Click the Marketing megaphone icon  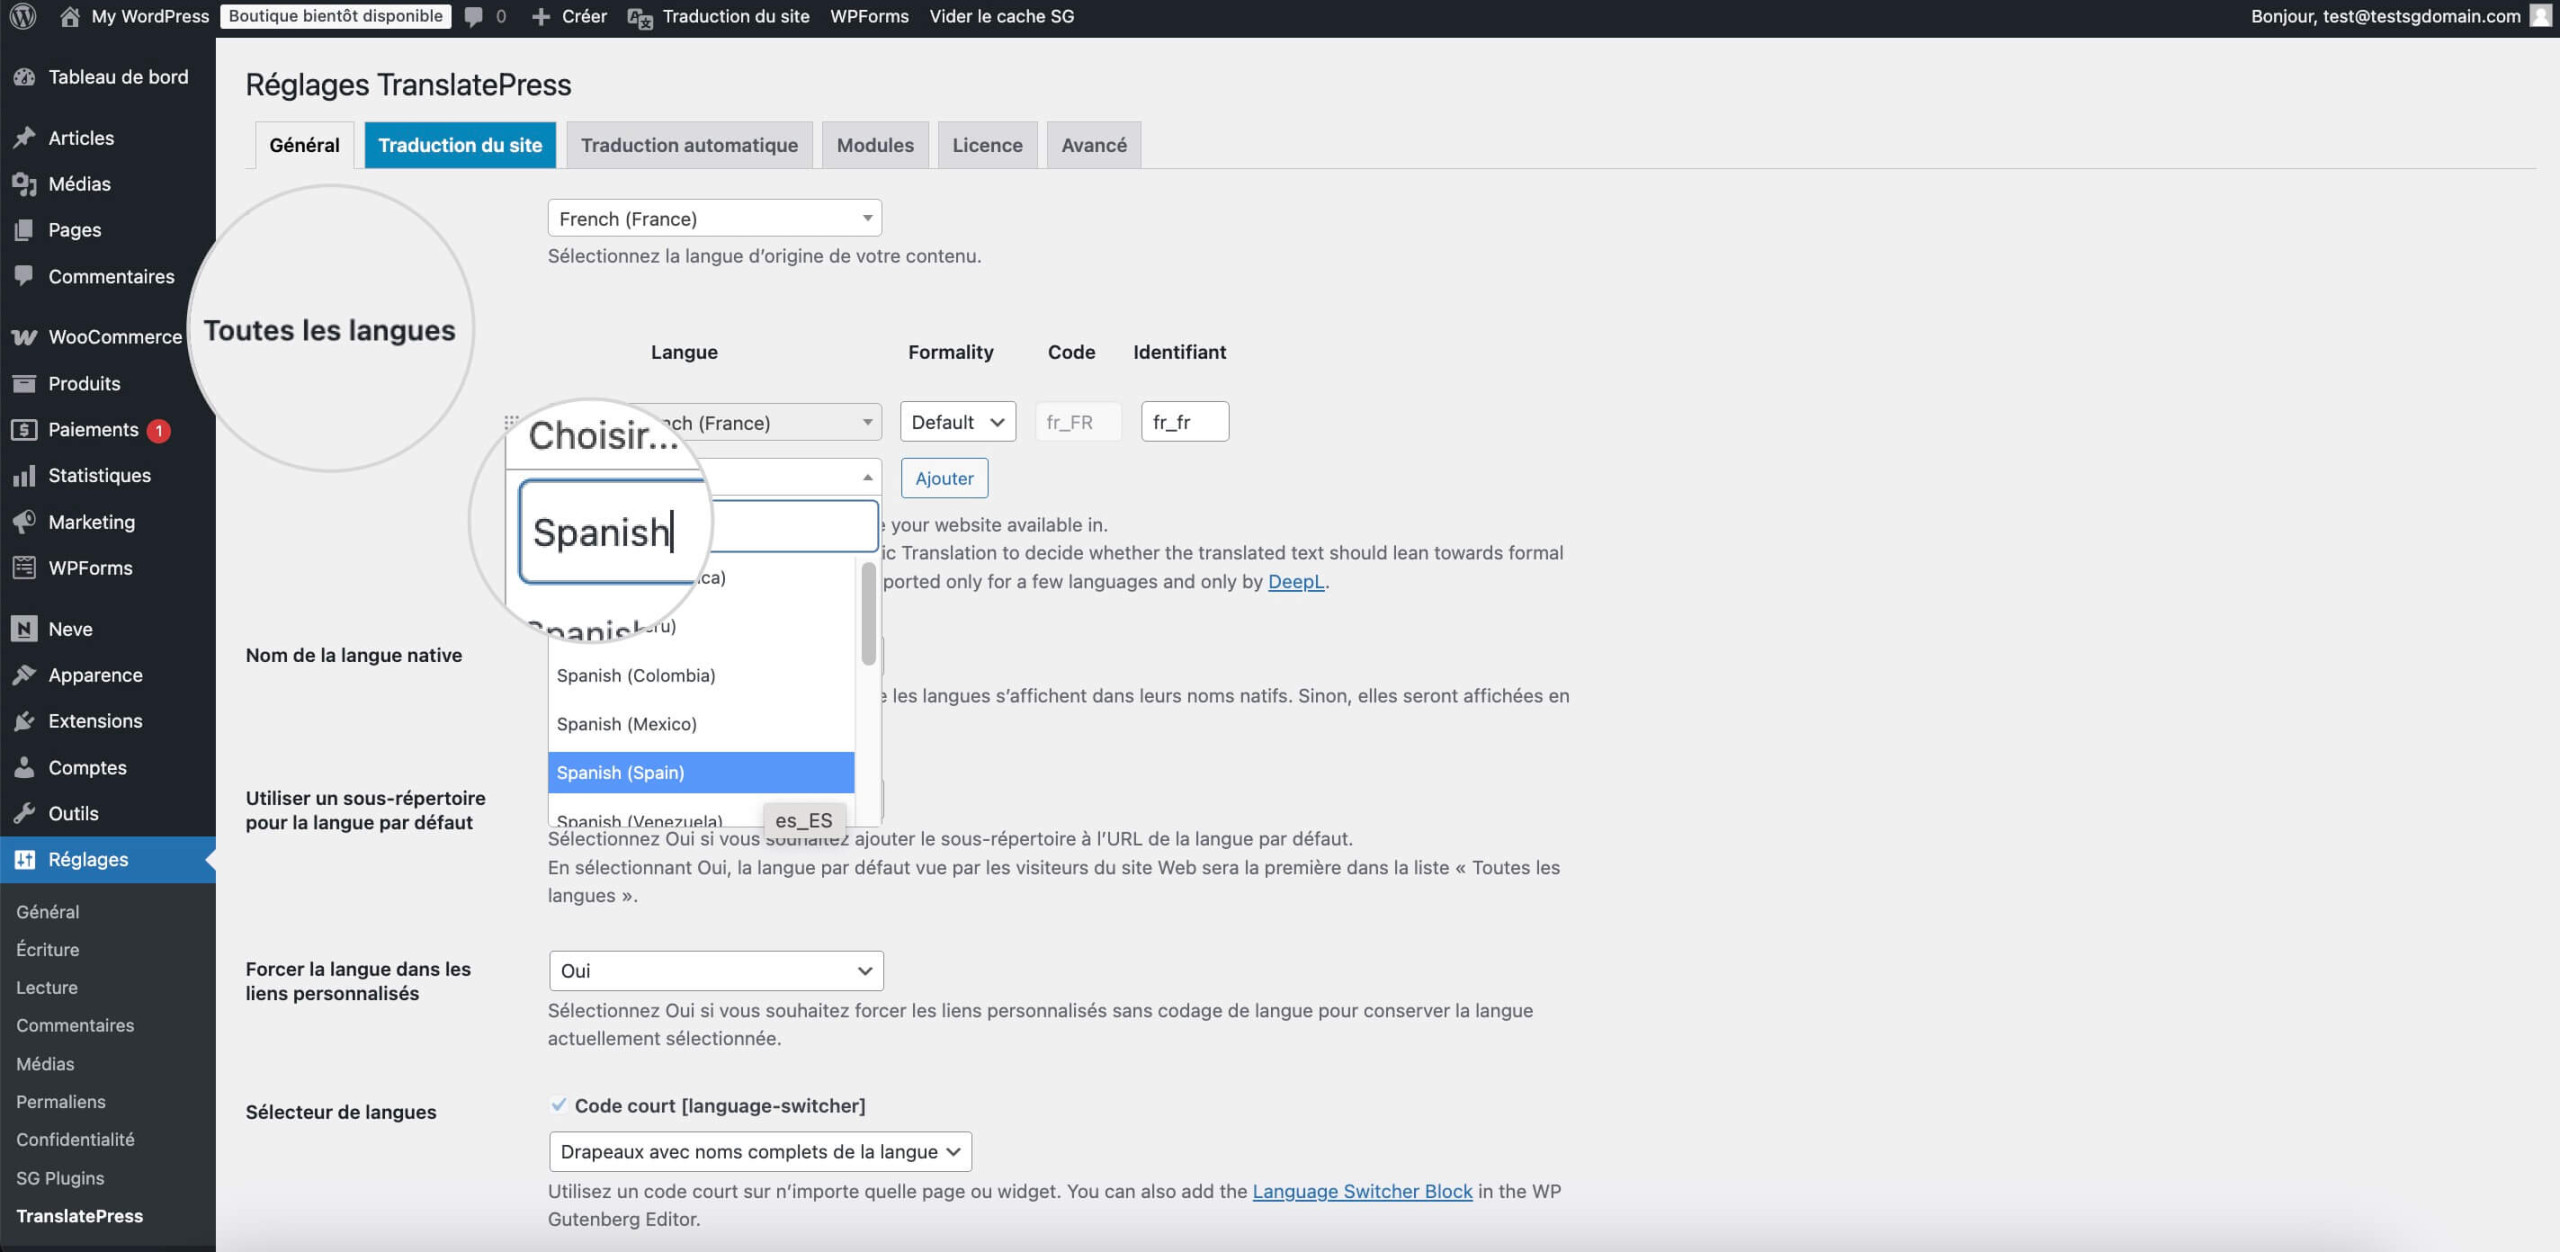(x=25, y=521)
